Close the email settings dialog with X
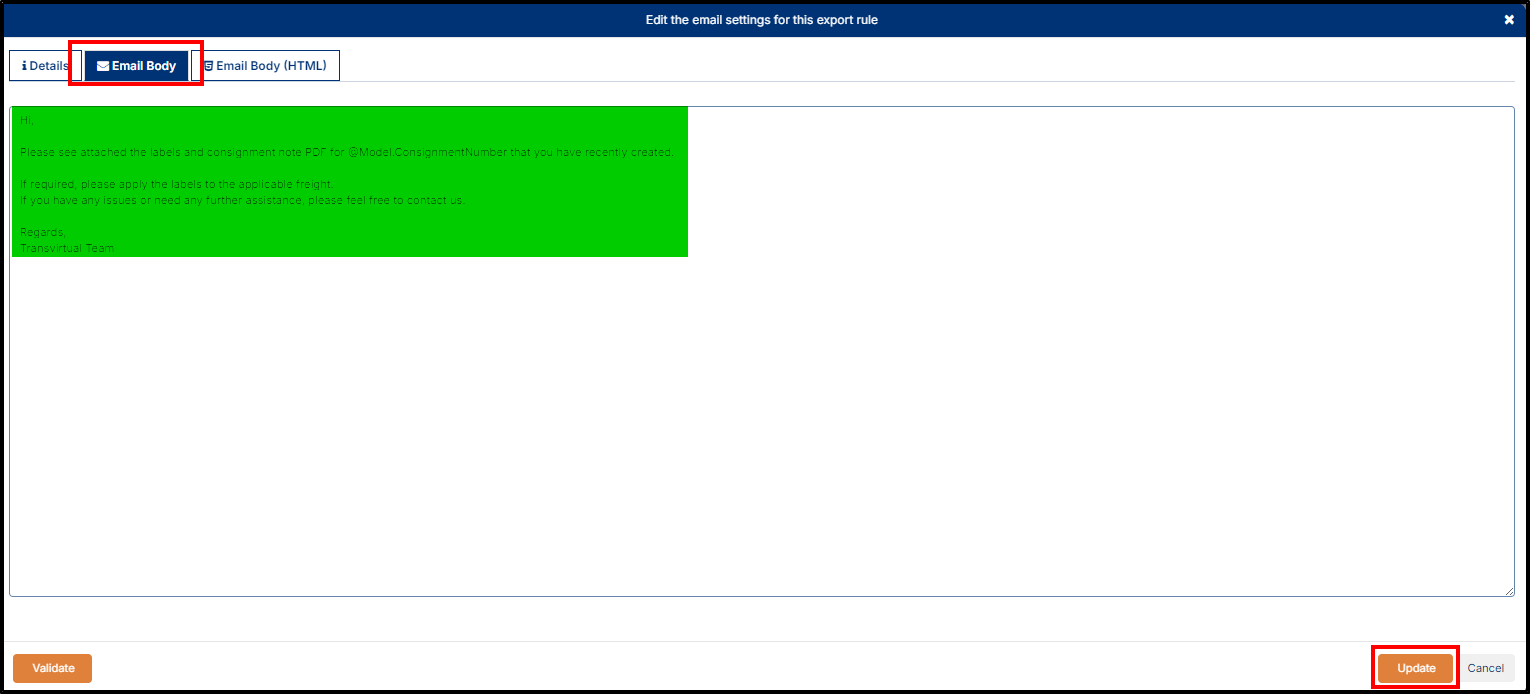The height and width of the screenshot is (694, 1530). click(1509, 20)
